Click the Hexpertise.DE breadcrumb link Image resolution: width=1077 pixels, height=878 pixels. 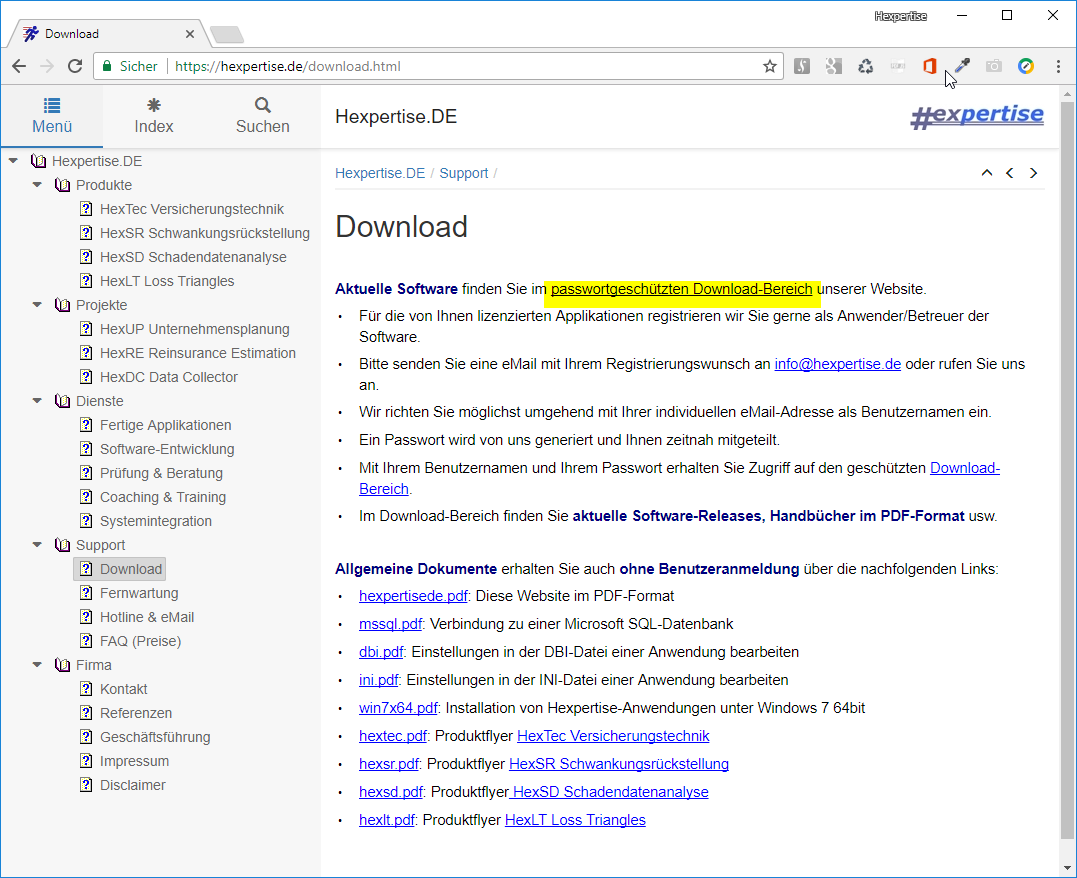[x=380, y=173]
